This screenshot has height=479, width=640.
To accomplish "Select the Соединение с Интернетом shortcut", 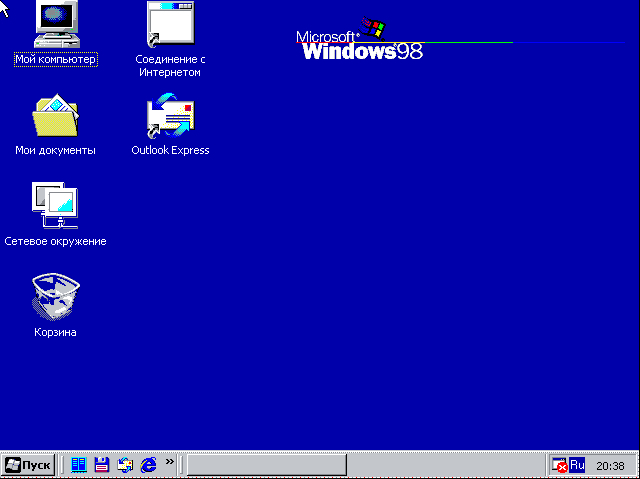I will [170, 25].
